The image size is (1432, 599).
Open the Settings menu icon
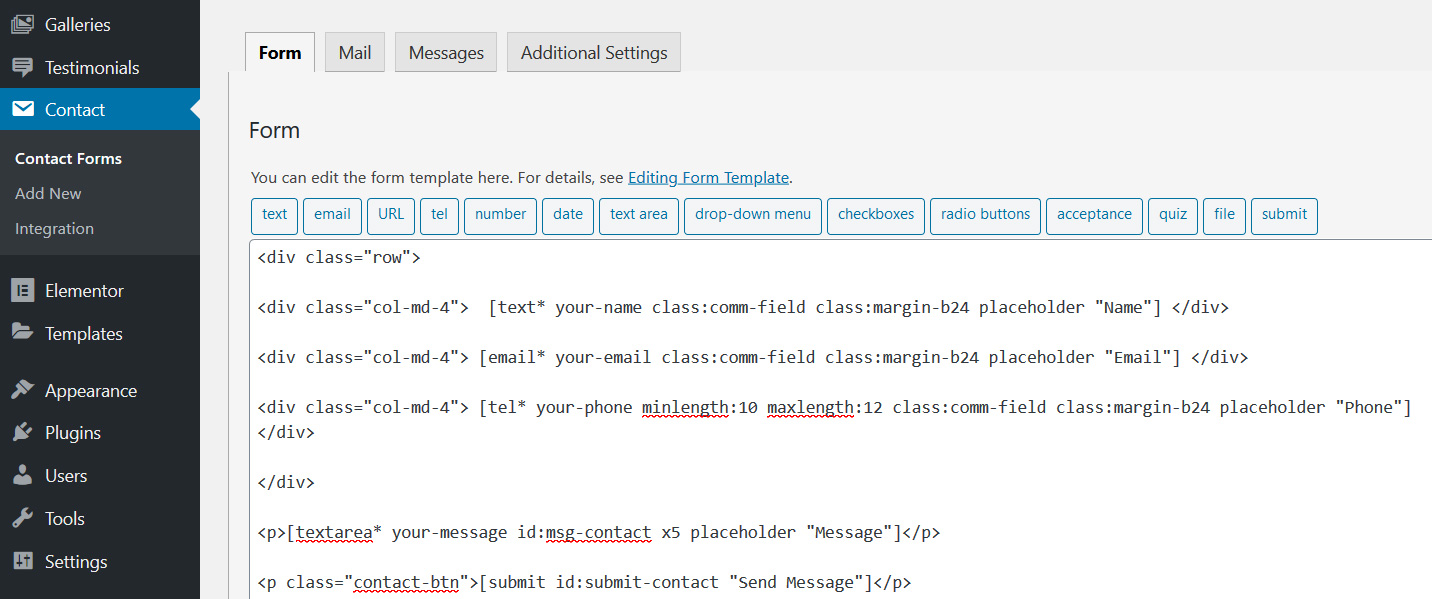click(22, 561)
